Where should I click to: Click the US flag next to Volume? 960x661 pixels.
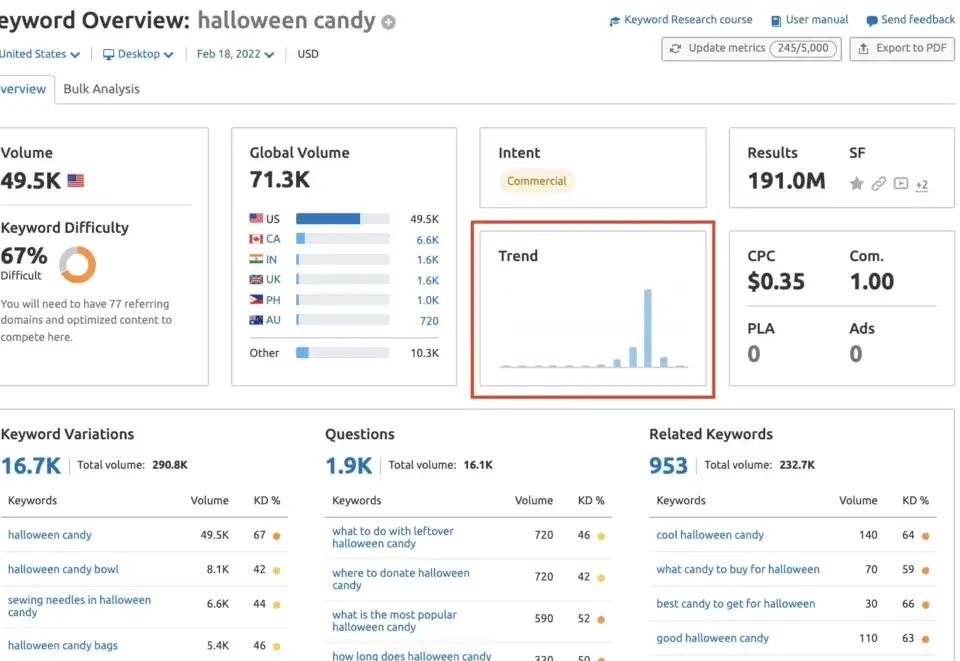(76, 181)
